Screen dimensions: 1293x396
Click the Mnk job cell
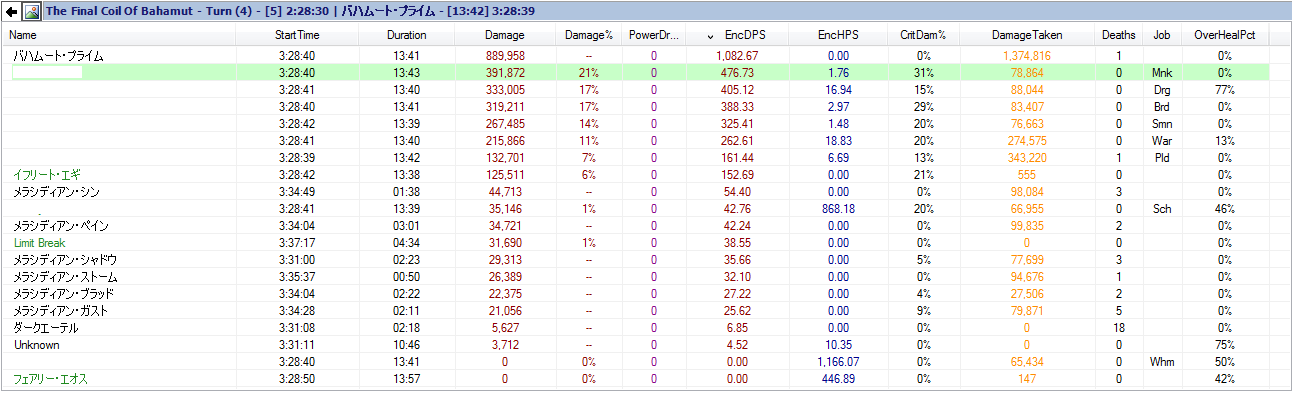coord(1161,73)
